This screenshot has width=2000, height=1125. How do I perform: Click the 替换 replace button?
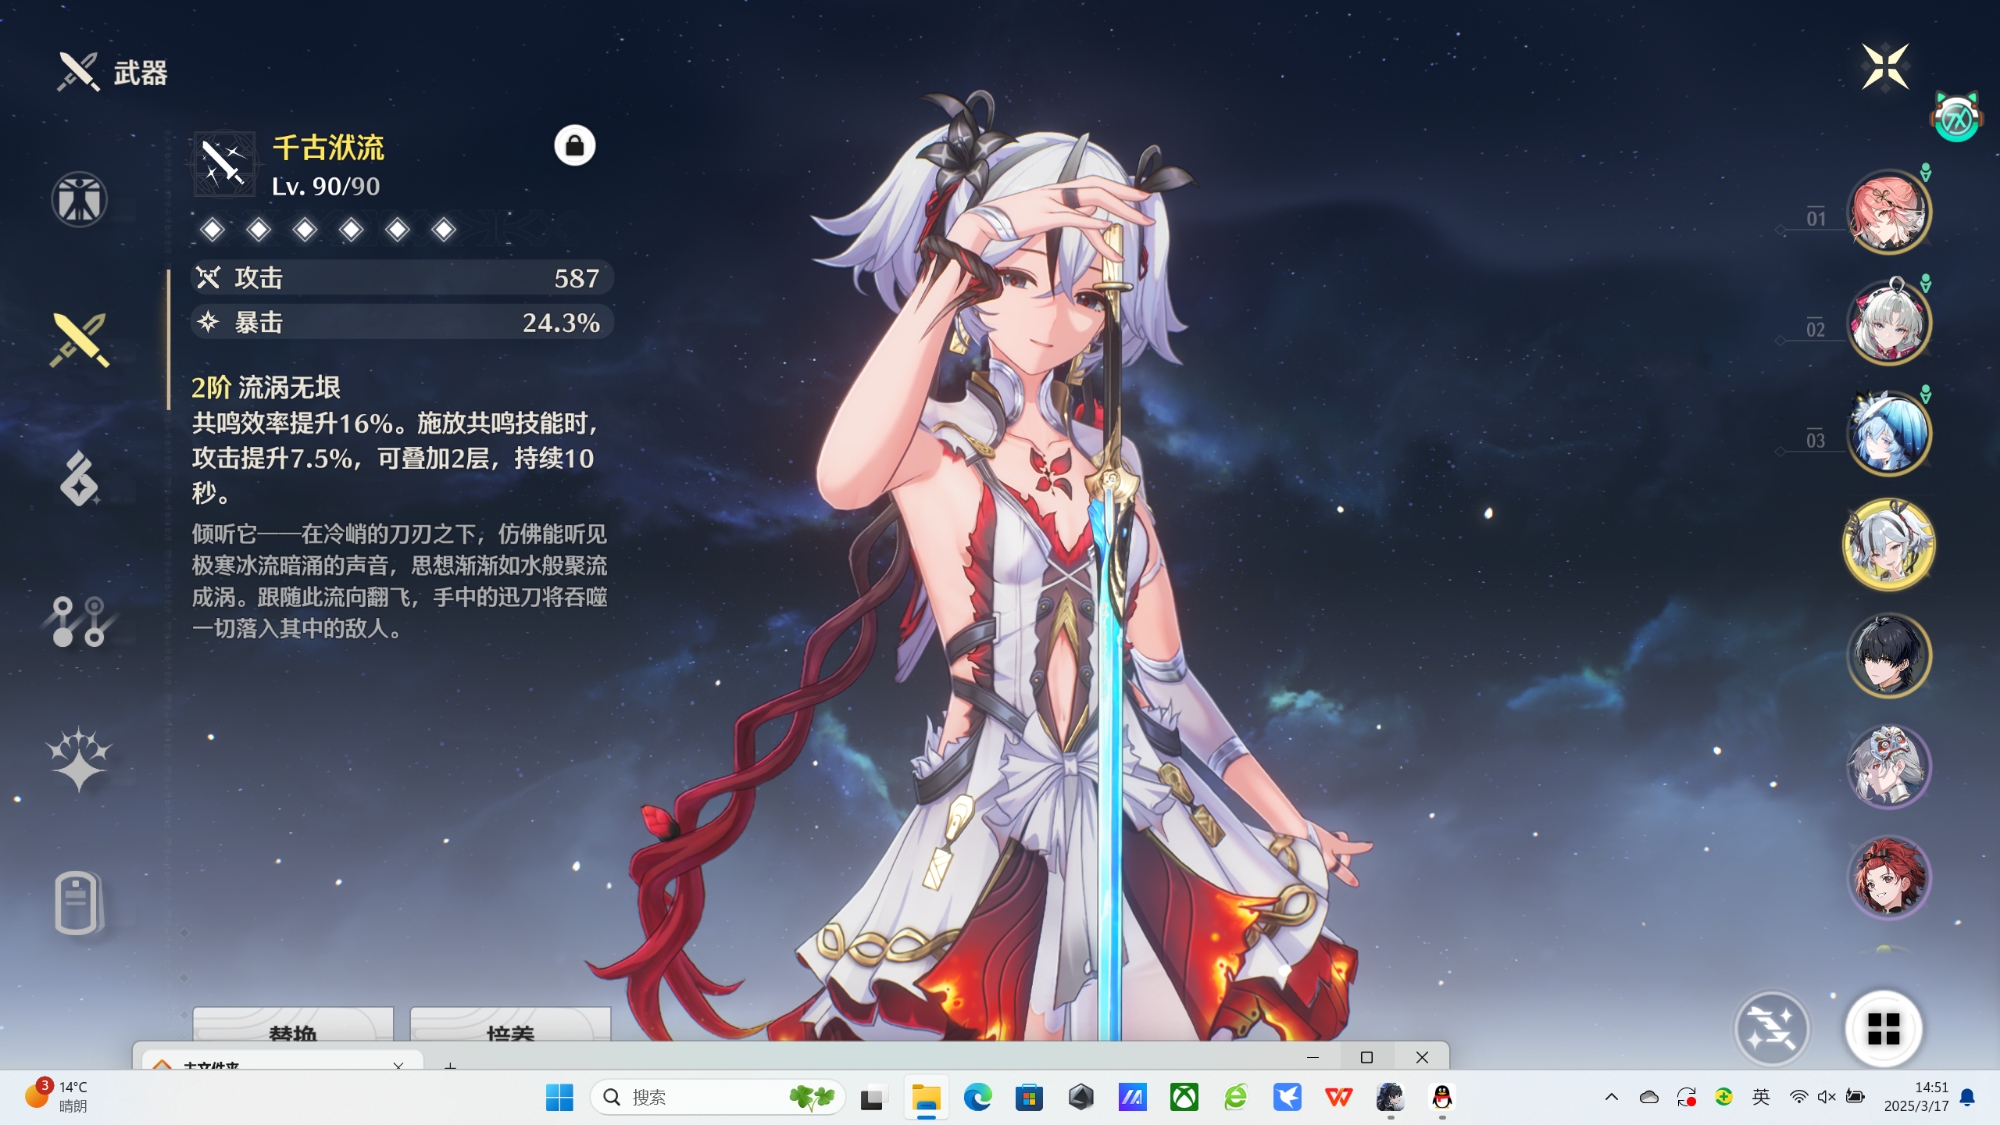click(293, 1026)
